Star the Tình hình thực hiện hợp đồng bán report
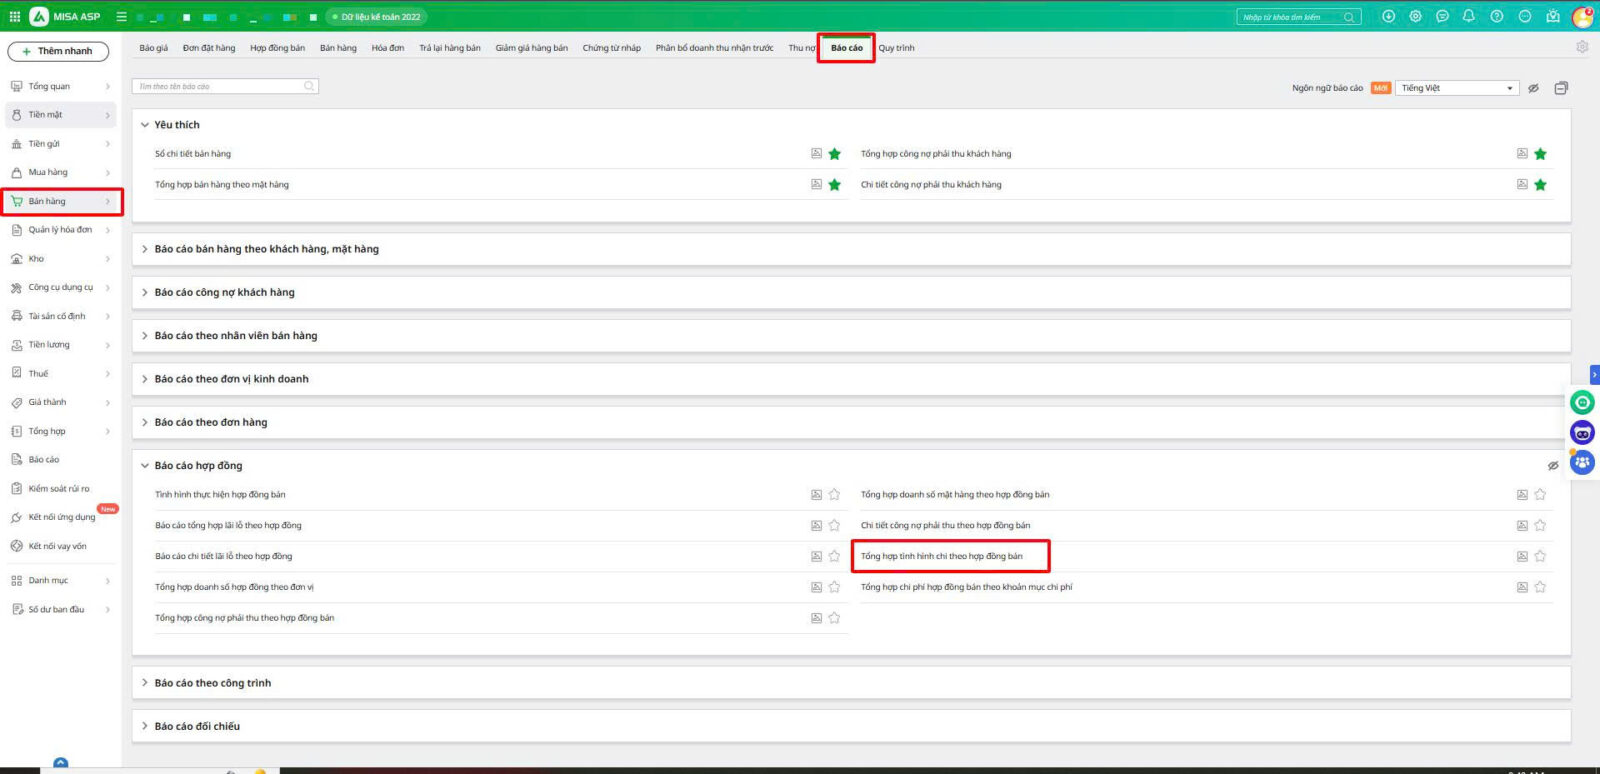1600x774 pixels. point(834,495)
